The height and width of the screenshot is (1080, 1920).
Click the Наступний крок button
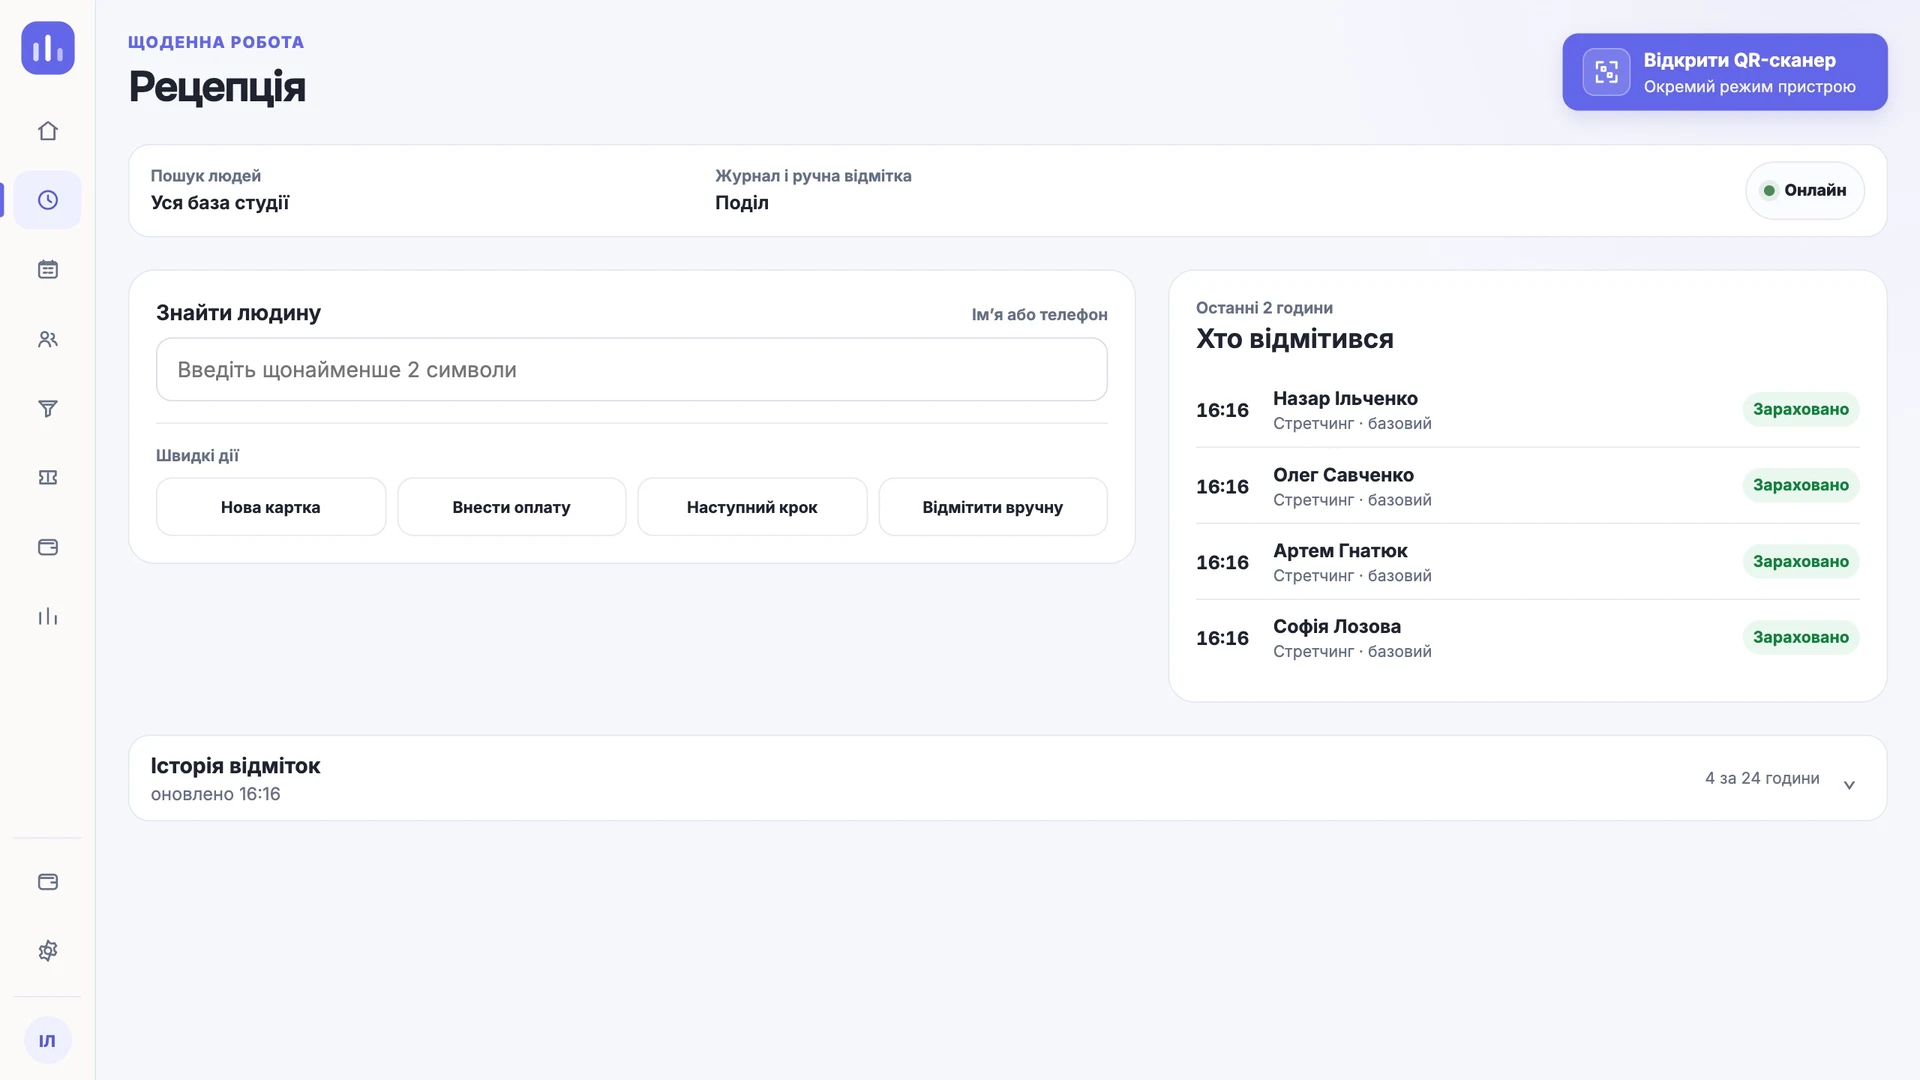tap(752, 507)
